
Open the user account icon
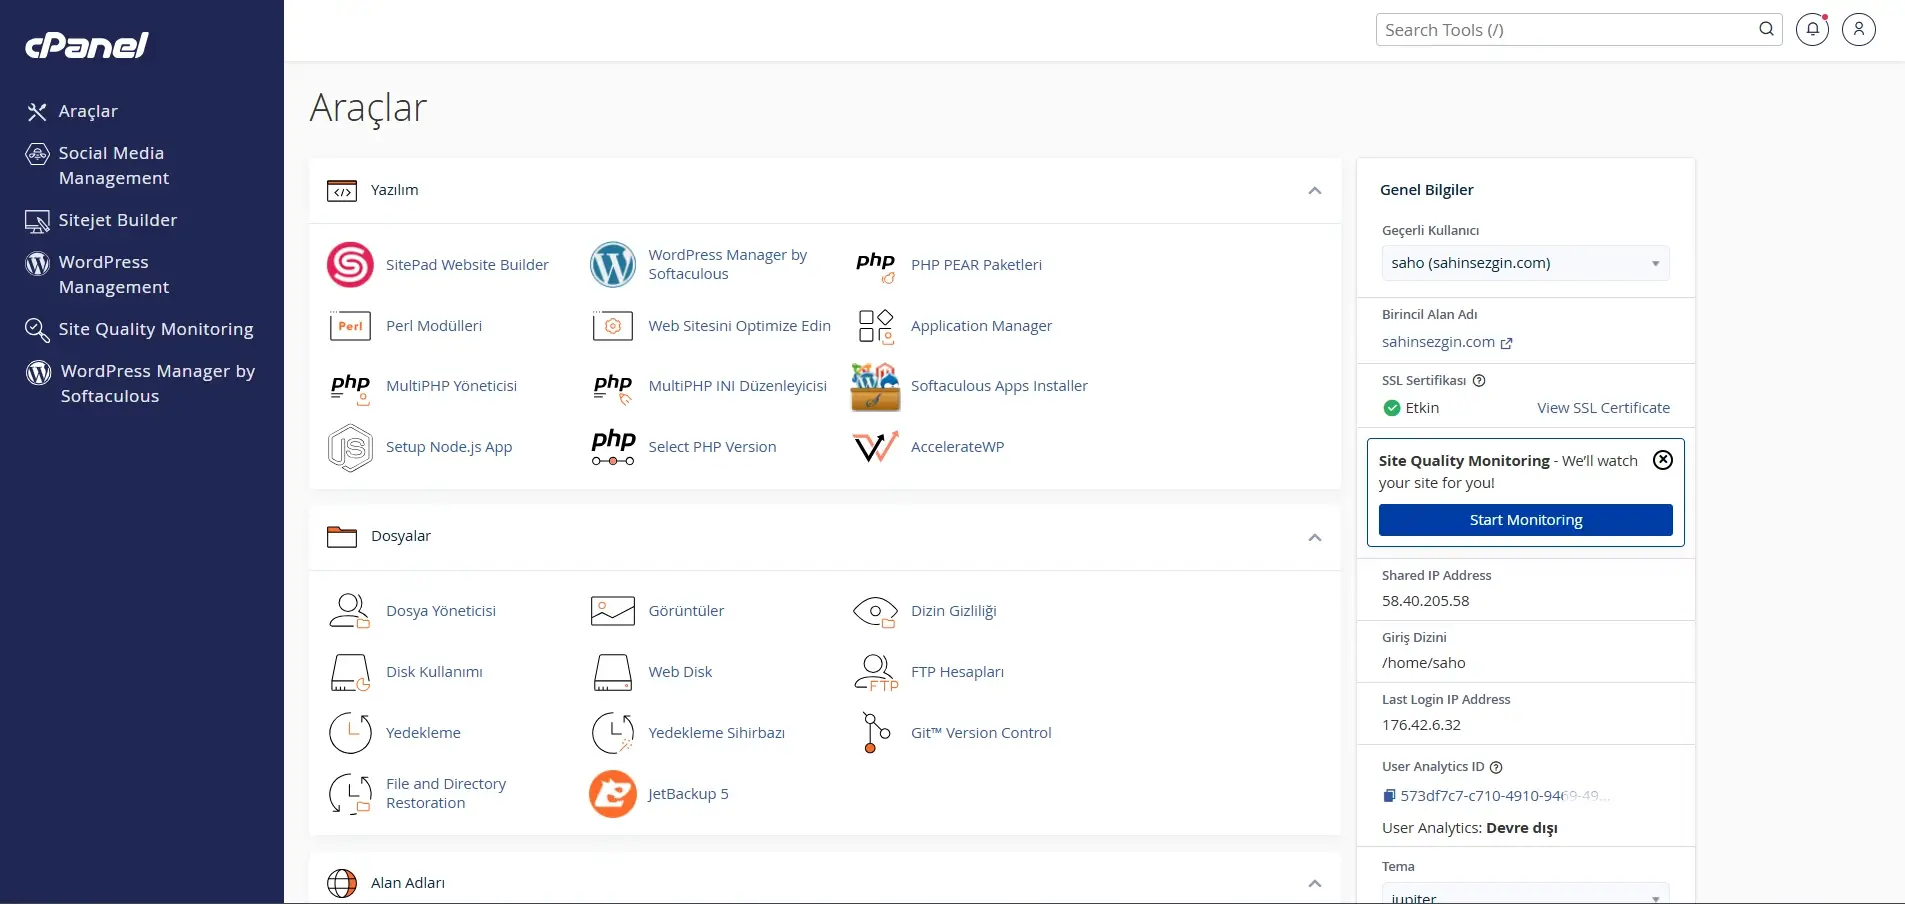tap(1859, 29)
